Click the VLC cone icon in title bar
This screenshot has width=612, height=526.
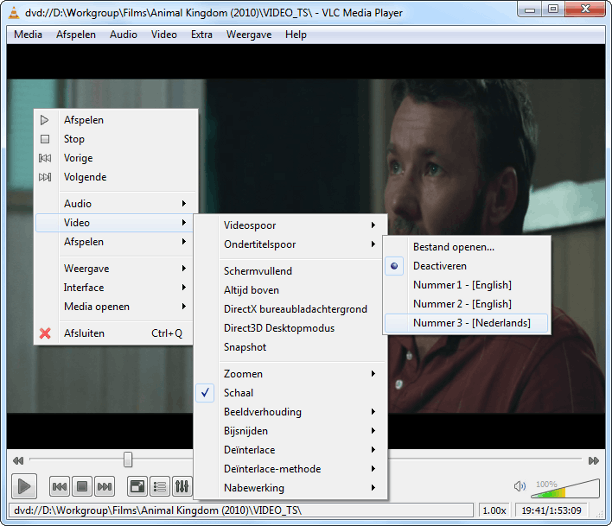[14, 13]
